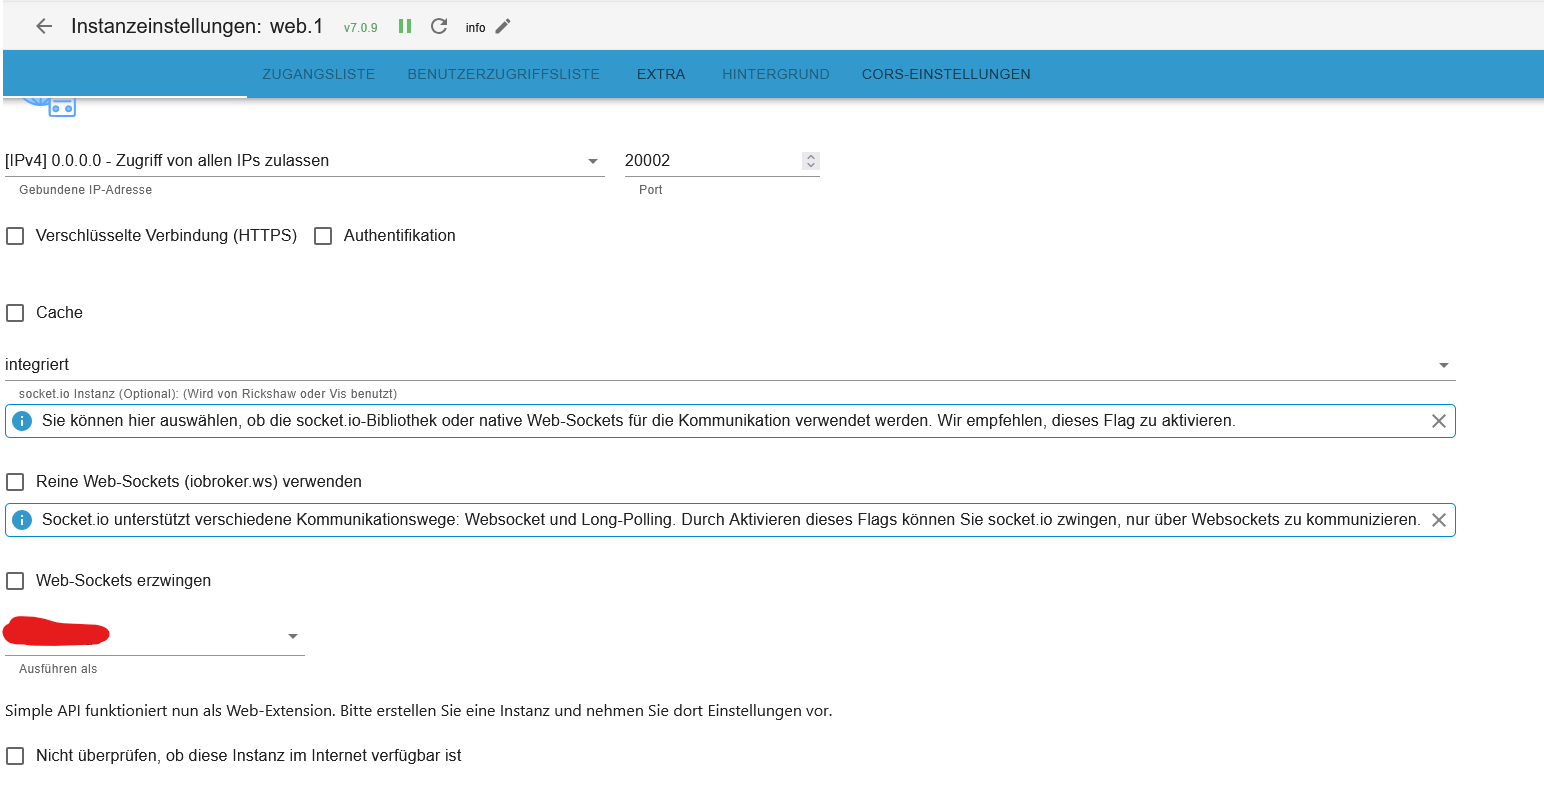
Task: Enable Verschlüsselte Verbindung (HTTPS) checkbox
Action: (16, 236)
